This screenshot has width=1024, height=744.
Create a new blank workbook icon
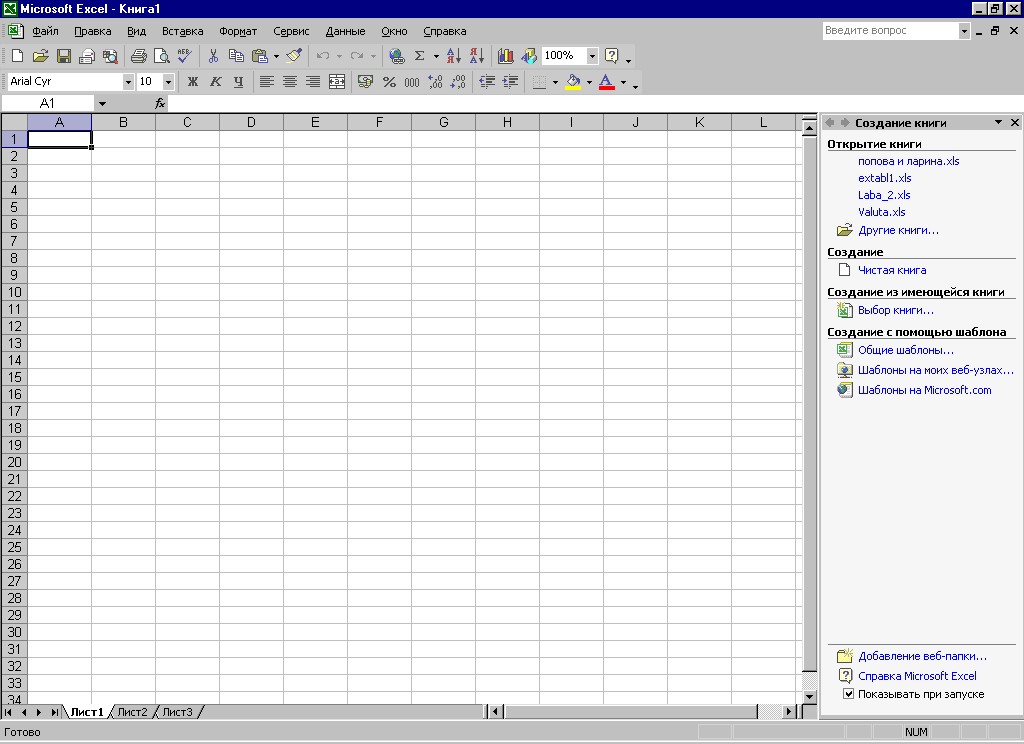click(18, 56)
